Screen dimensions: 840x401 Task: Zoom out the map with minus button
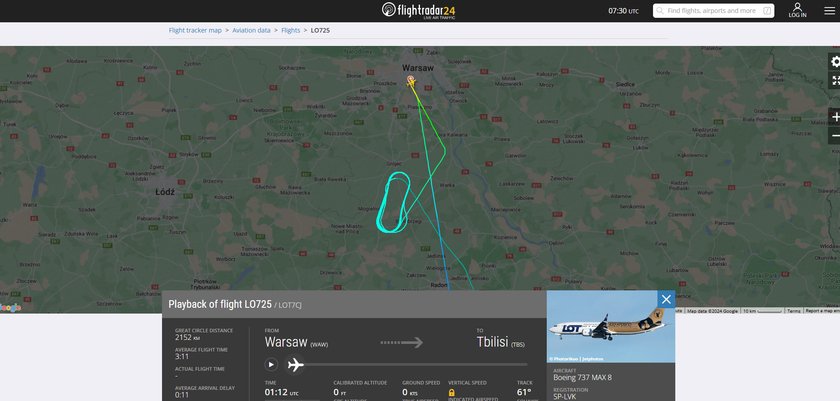pos(835,135)
